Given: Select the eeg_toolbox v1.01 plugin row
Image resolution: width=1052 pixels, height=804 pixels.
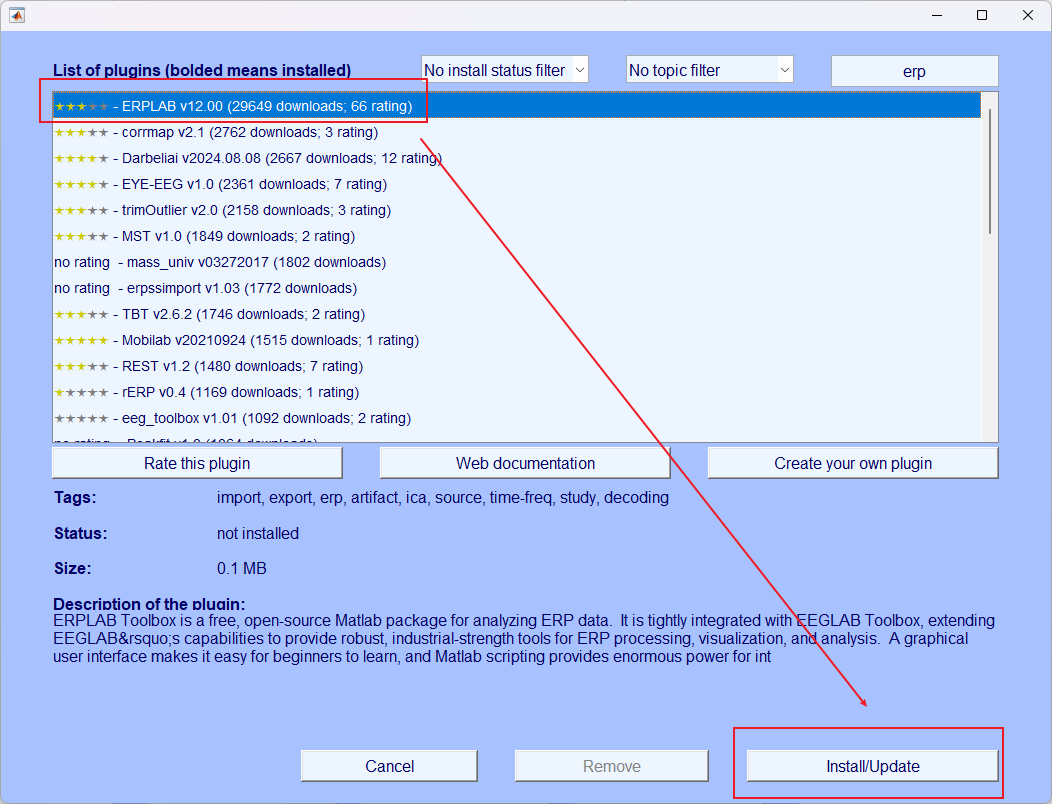Looking at the screenshot, I should pos(517,418).
